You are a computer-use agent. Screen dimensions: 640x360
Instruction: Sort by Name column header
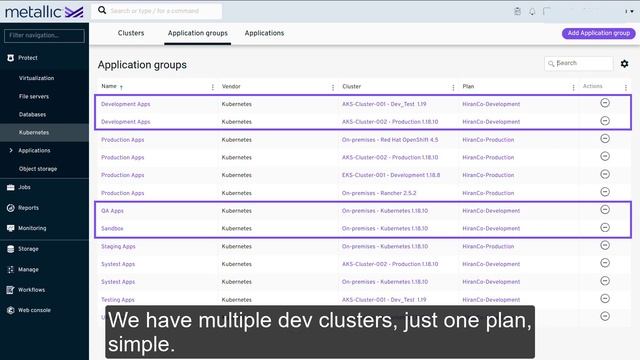pyautogui.click(x=109, y=86)
